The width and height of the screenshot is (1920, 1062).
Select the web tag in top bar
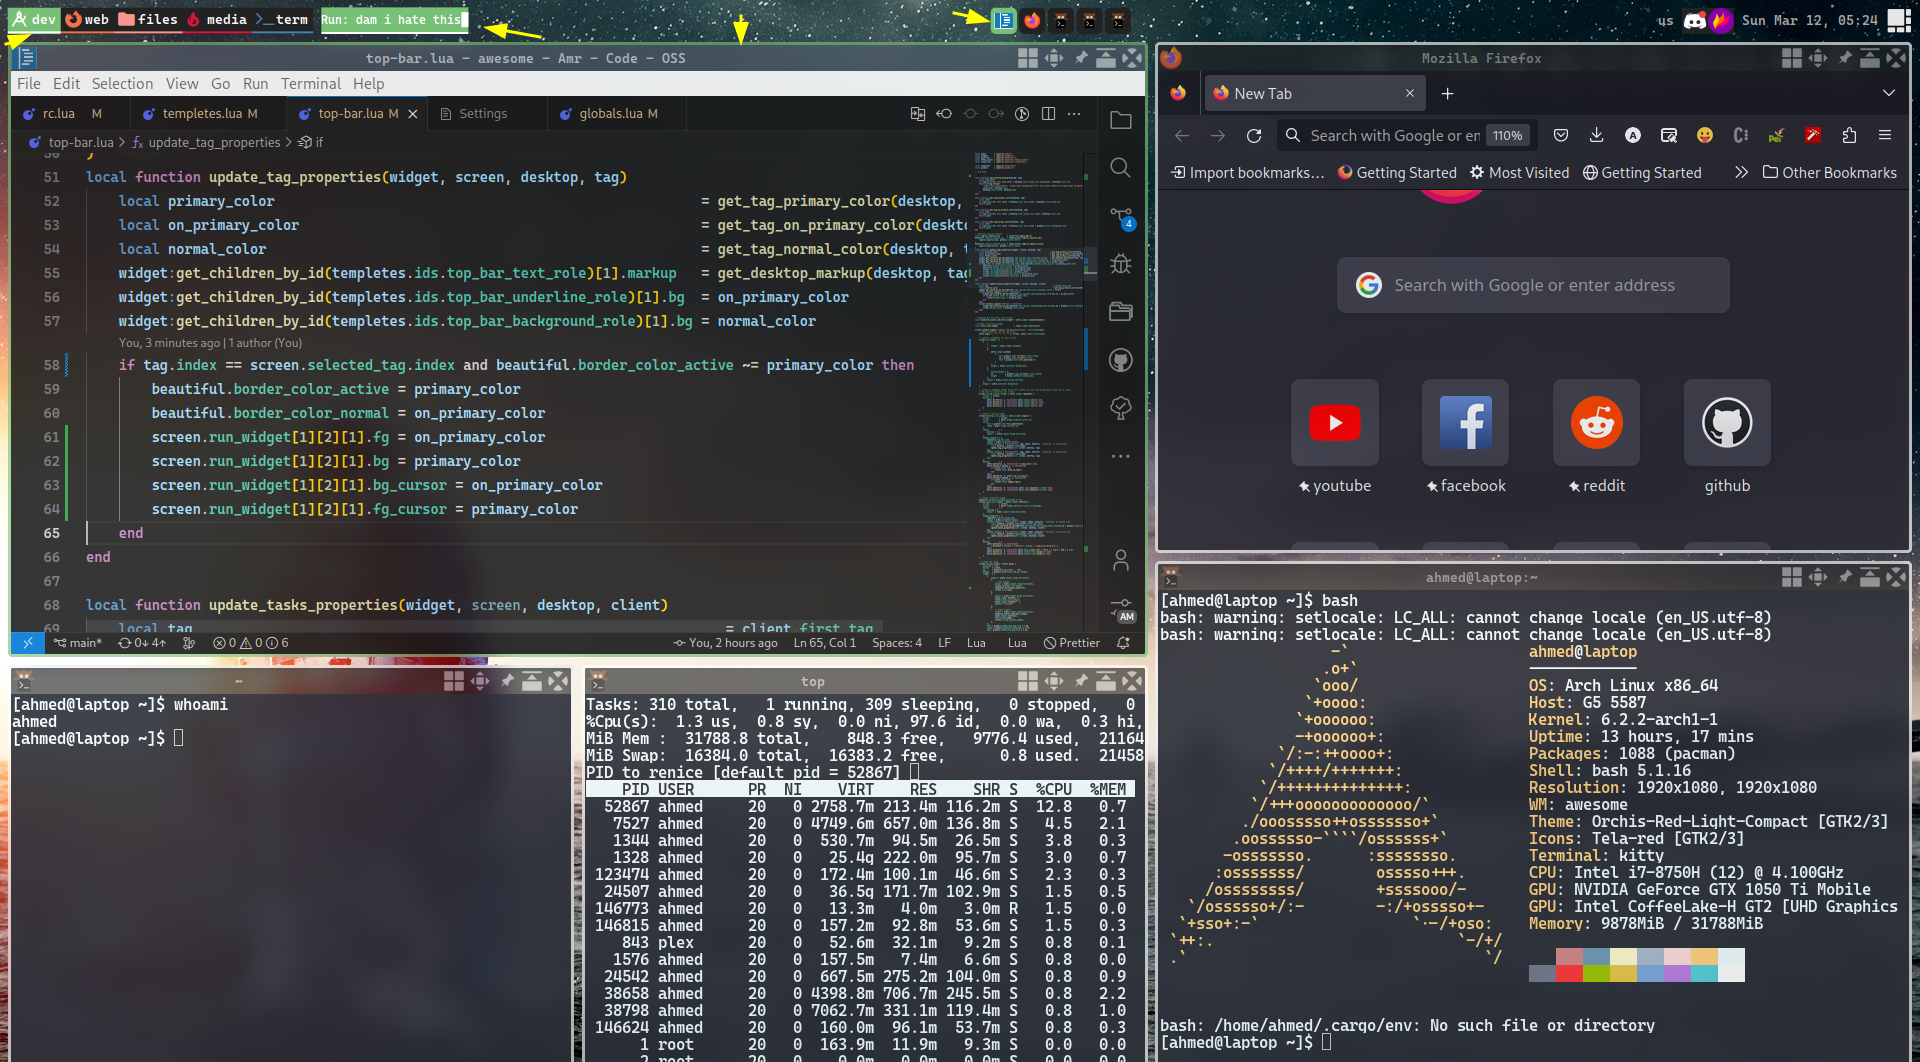[x=87, y=19]
